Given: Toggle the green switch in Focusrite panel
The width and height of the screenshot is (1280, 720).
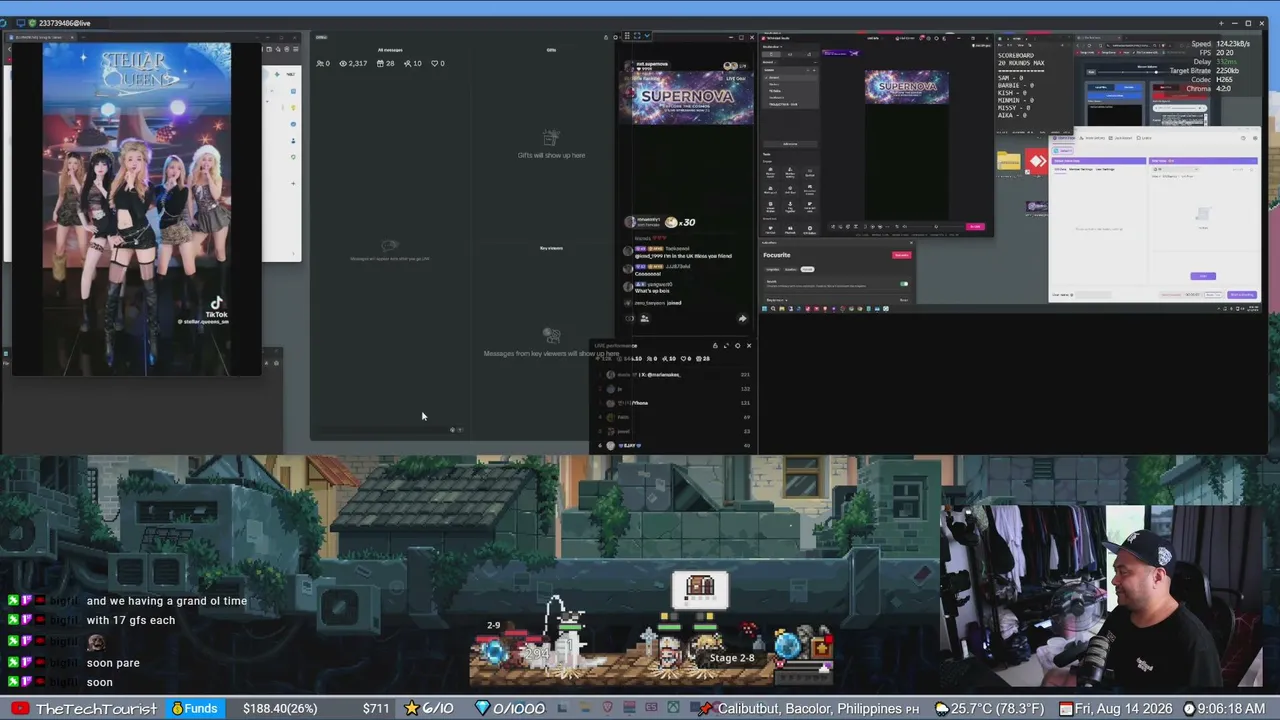Looking at the screenshot, I should point(904,284).
